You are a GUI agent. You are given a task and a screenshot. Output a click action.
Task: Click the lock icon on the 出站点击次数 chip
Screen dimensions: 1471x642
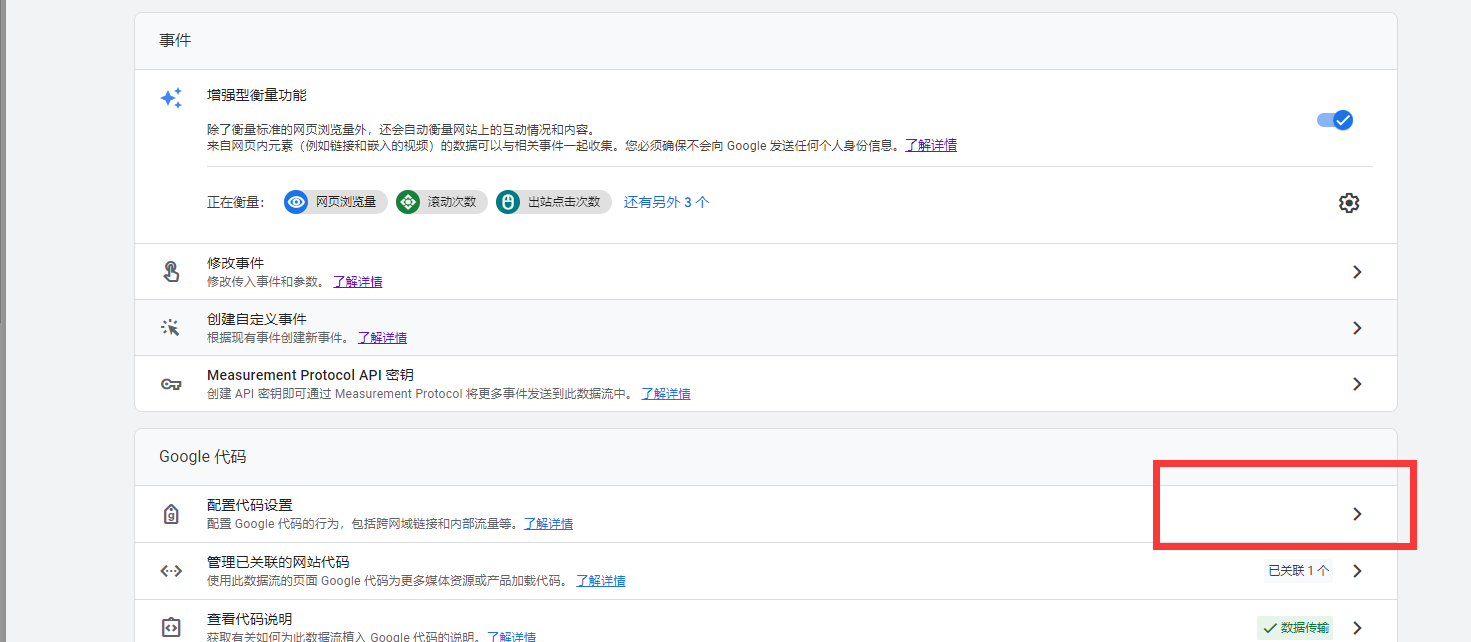(509, 201)
